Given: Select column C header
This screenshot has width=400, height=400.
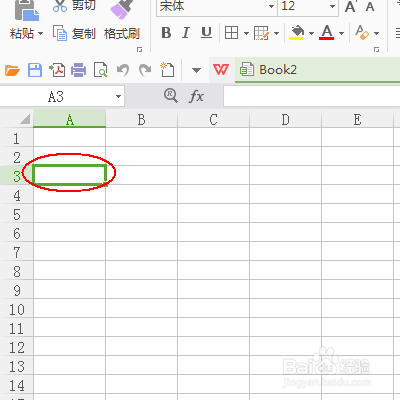Looking at the screenshot, I should click(x=214, y=119).
